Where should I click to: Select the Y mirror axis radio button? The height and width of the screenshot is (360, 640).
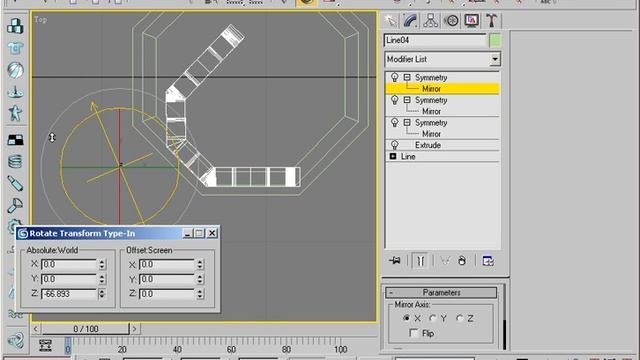[x=433, y=318]
